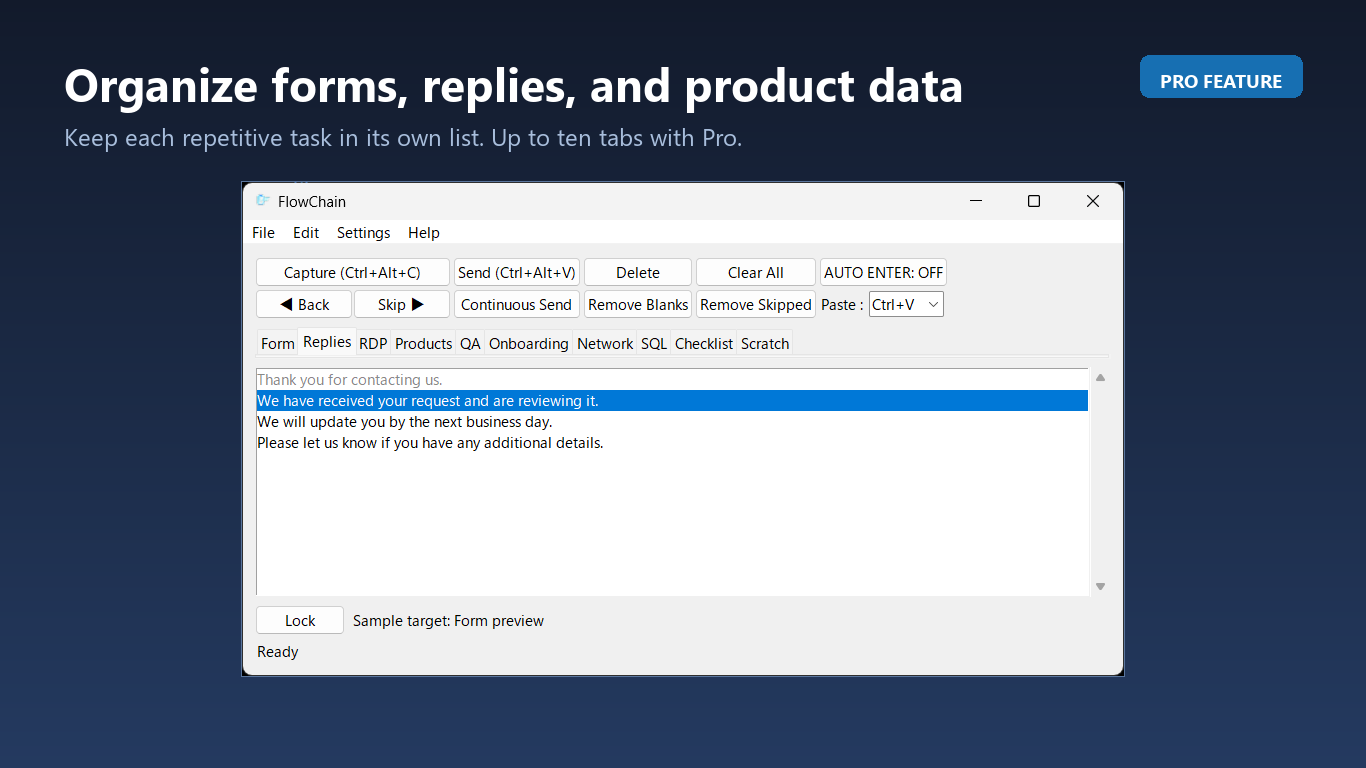Screen dimensions: 1366x768
Task: Open the File menu
Action: tap(263, 232)
